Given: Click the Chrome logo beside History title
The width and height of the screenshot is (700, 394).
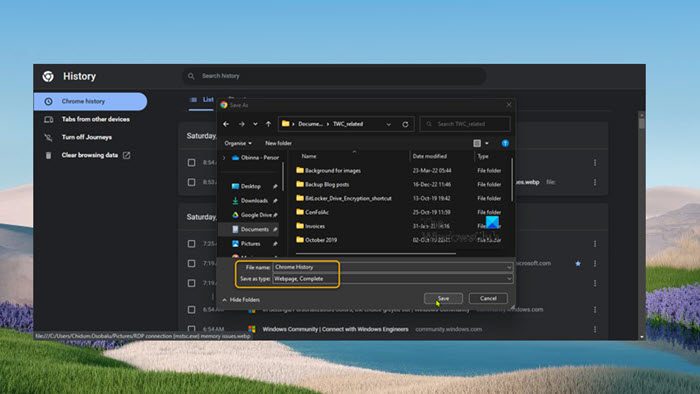Looking at the screenshot, I should (x=48, y=76).
